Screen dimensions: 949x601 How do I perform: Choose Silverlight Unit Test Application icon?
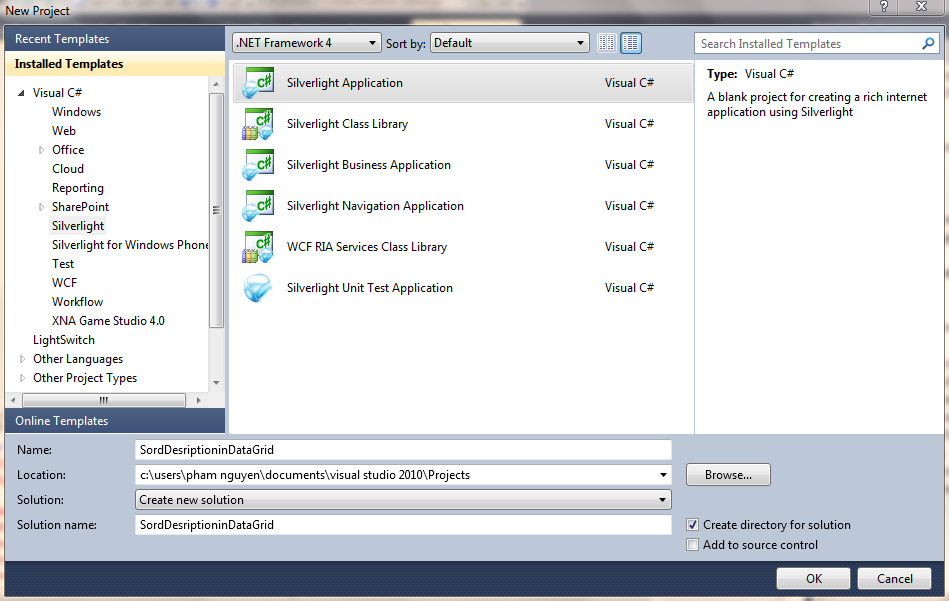coord(258,288)
